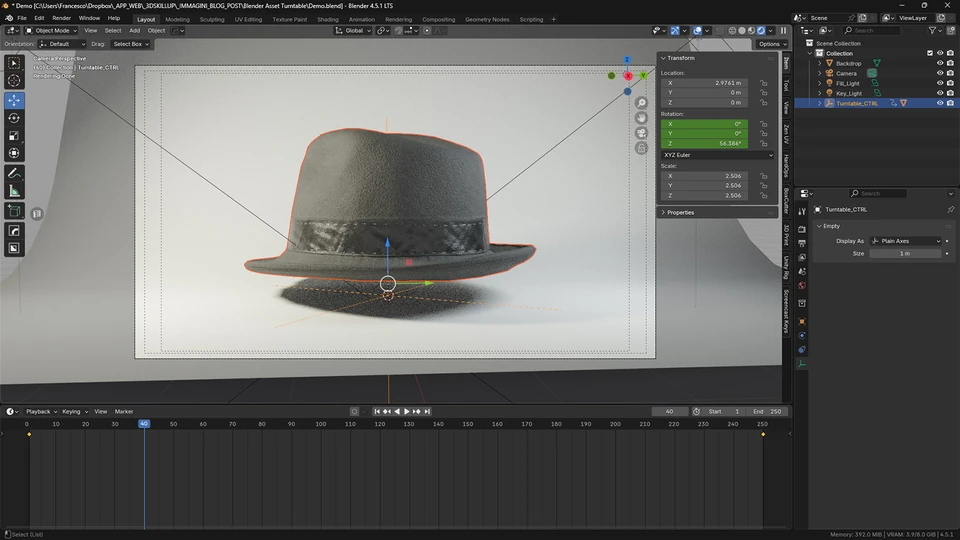Lock camera to view gizmo icon

(x=641, y=149)
